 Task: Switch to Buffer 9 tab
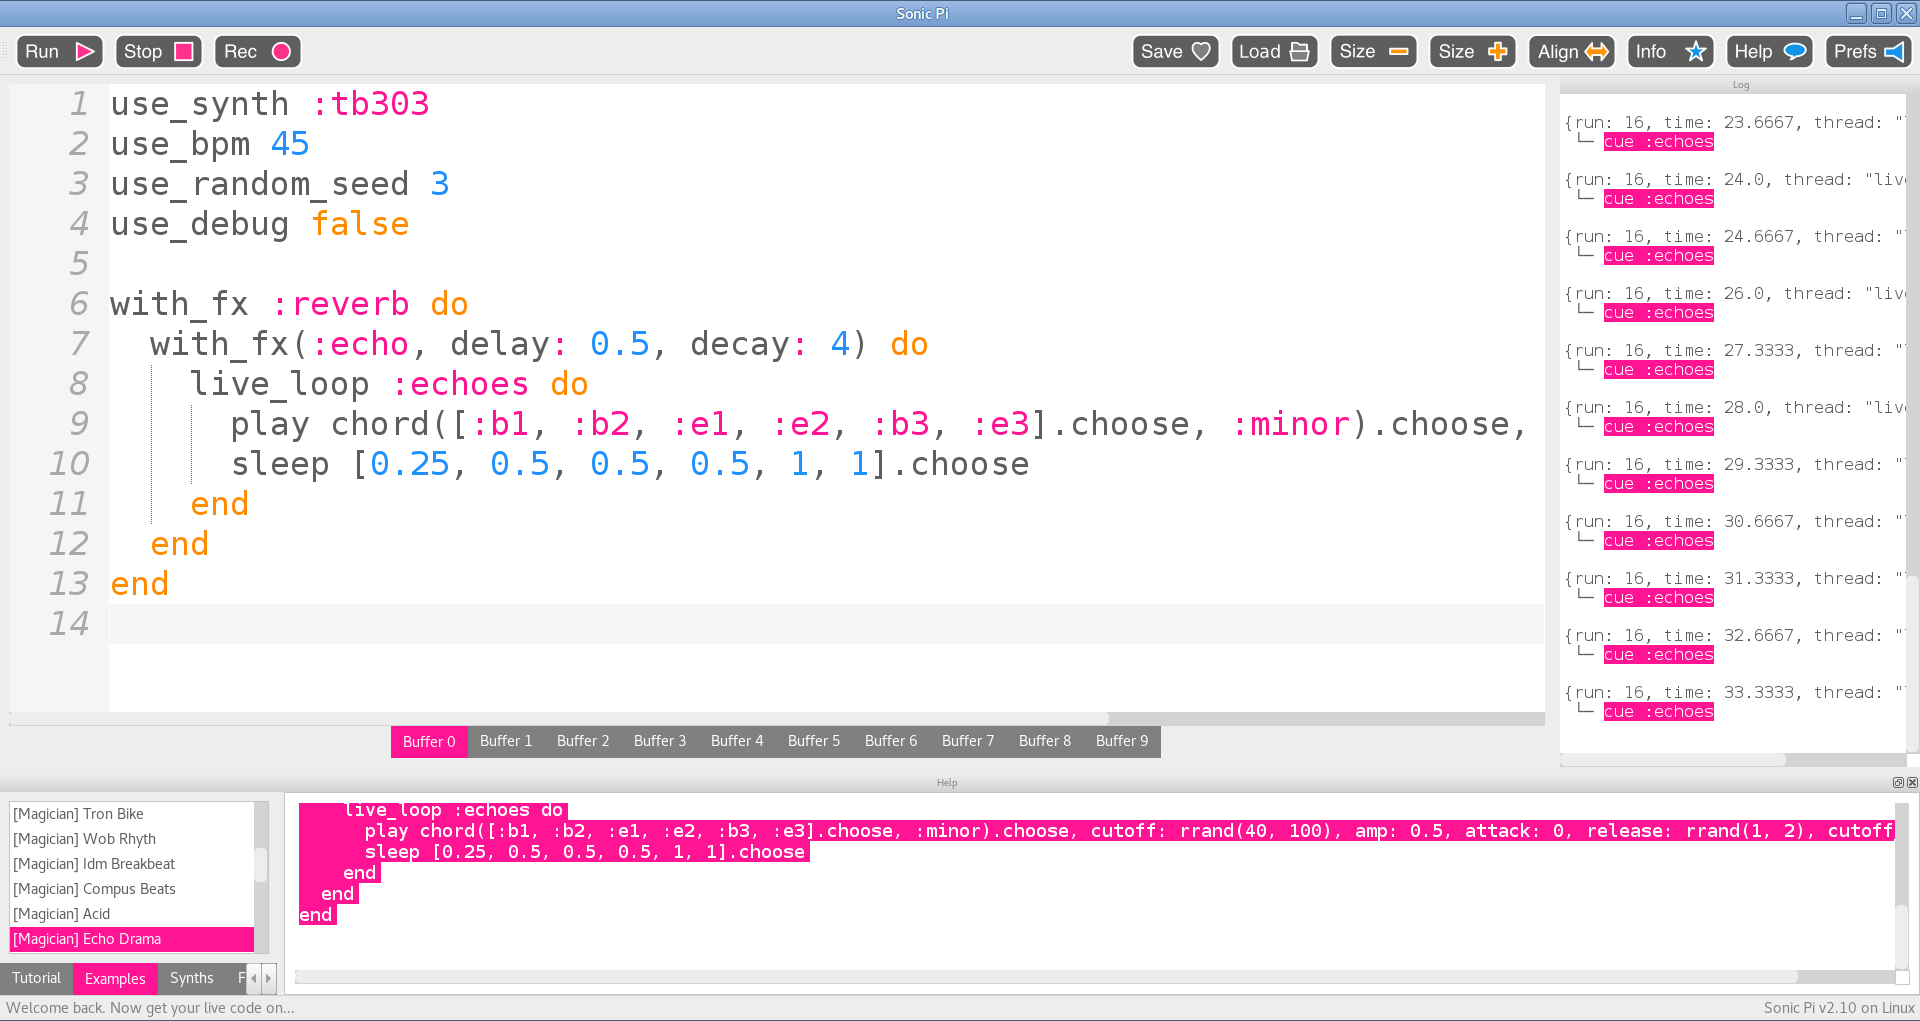click(1122, 741)
